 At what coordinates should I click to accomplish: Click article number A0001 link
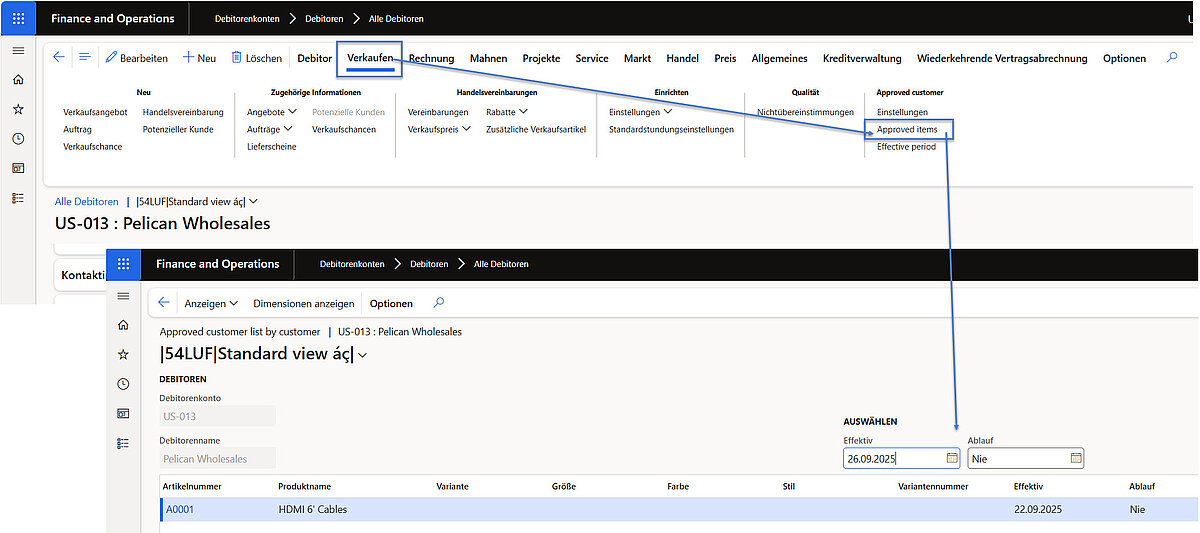[180, 509]
